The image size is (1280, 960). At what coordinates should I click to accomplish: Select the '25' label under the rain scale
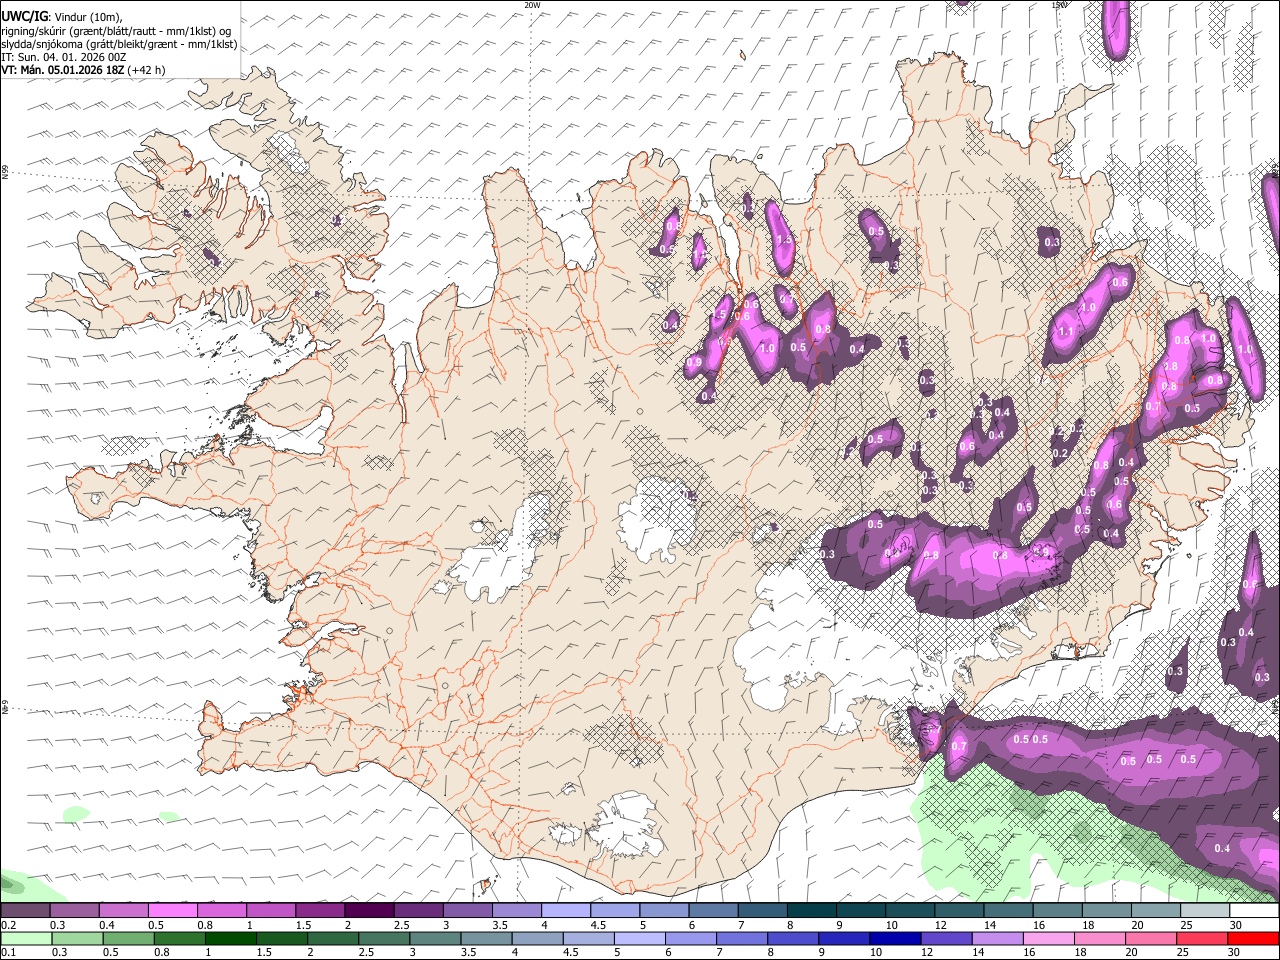click(x=1182, y=952)
